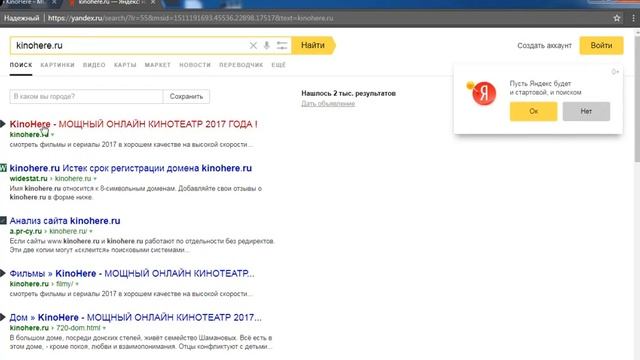The image size is (640, 360).
Task: Click '720-dom.html' path link
Action: (x=78, y=328)
